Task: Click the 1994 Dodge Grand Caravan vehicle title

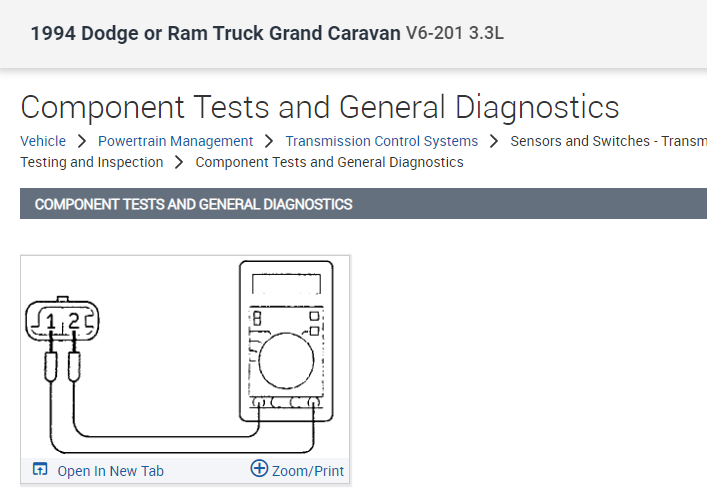Action: coord(215,34)
